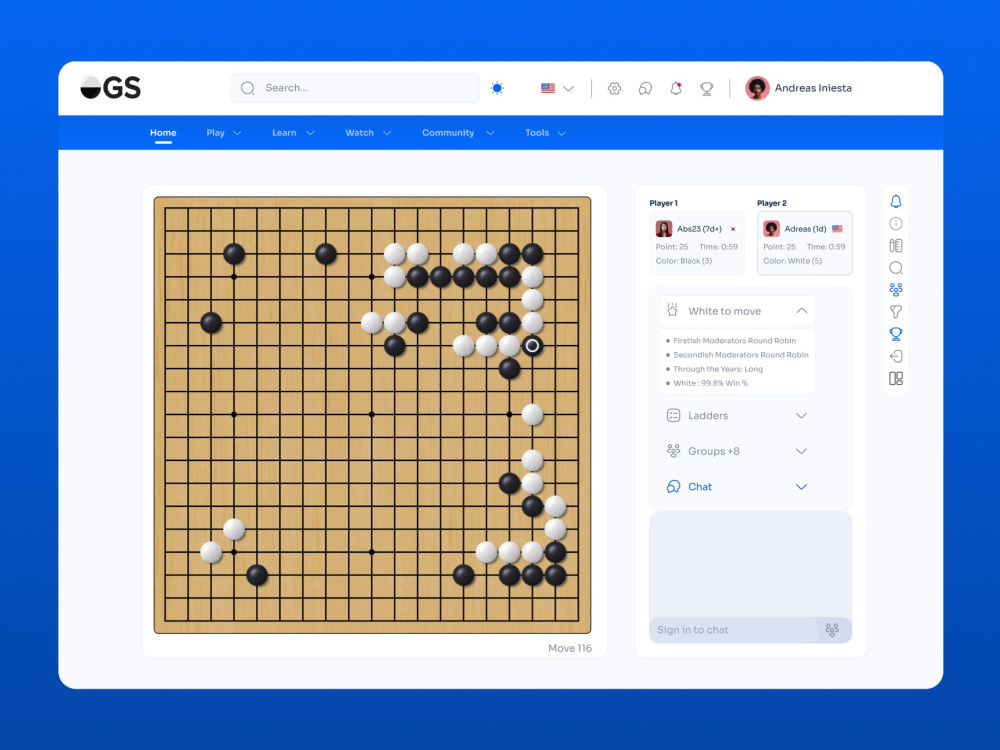This screenshot has height=750, width=1000.
Task: Open the game notes icon in the right sidebar
Action: coord(895,245)
